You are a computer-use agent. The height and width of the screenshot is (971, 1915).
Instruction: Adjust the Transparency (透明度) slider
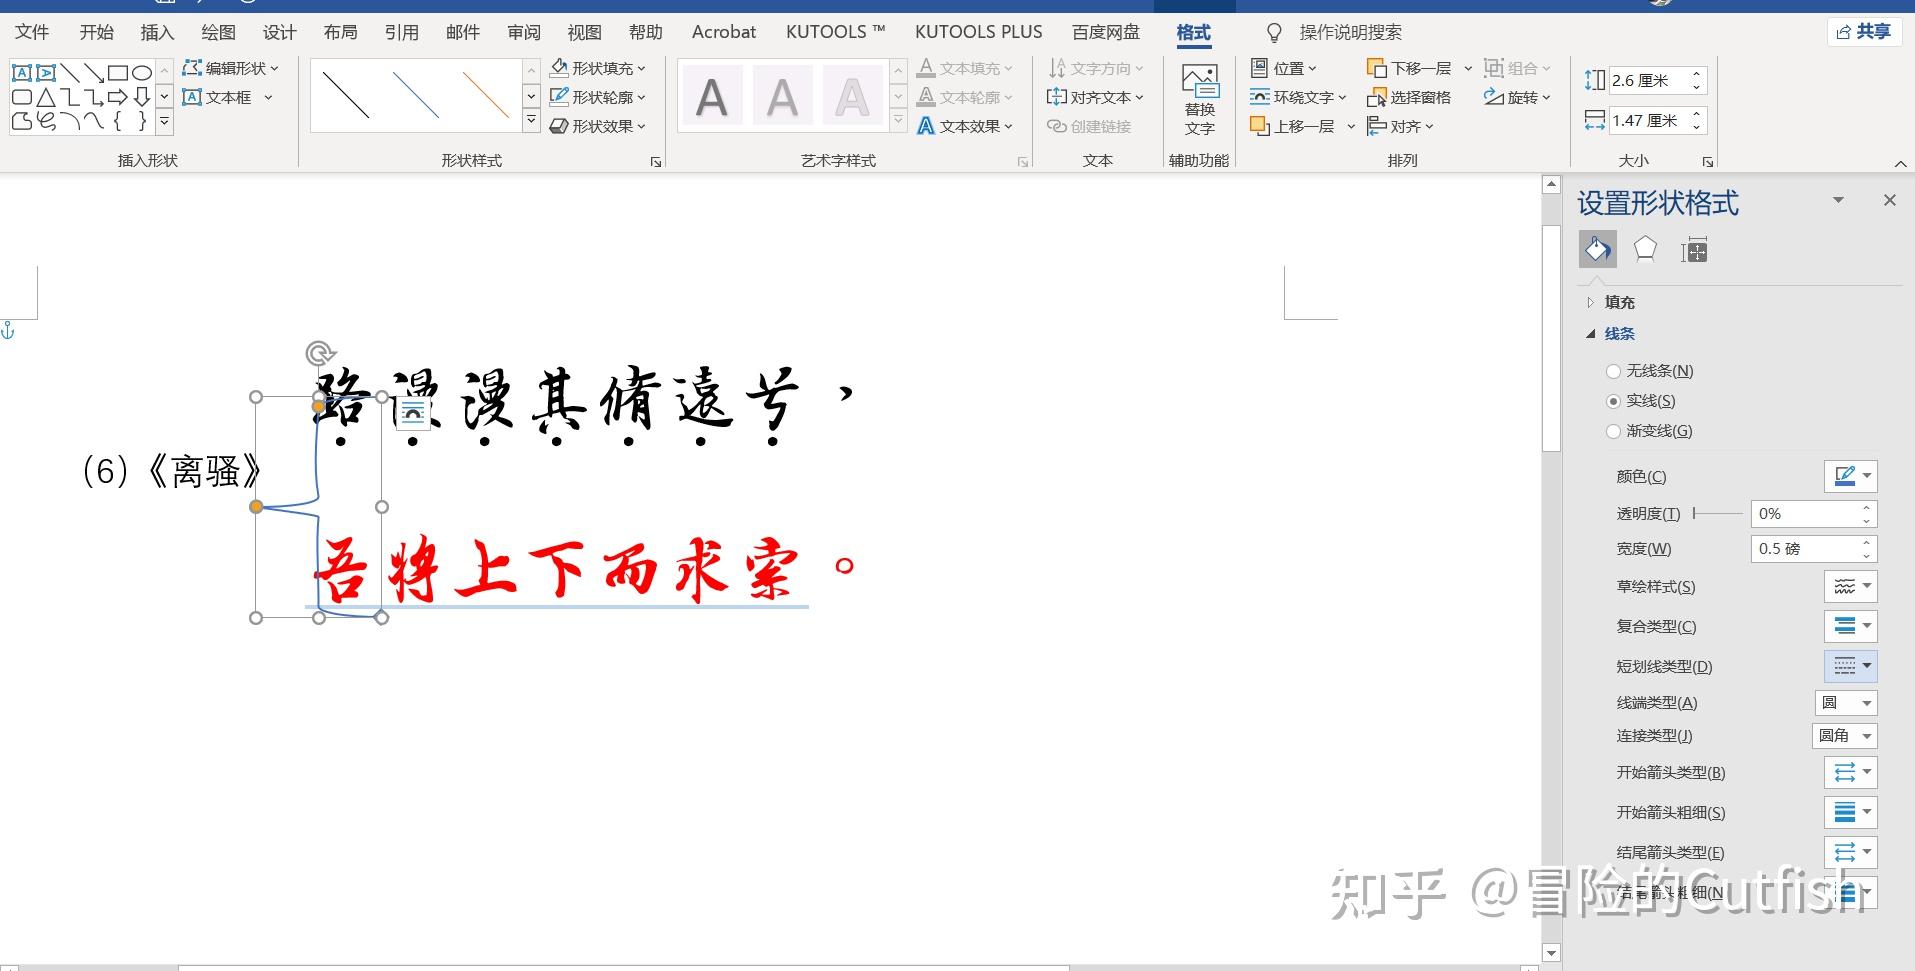pos(1717,513)
